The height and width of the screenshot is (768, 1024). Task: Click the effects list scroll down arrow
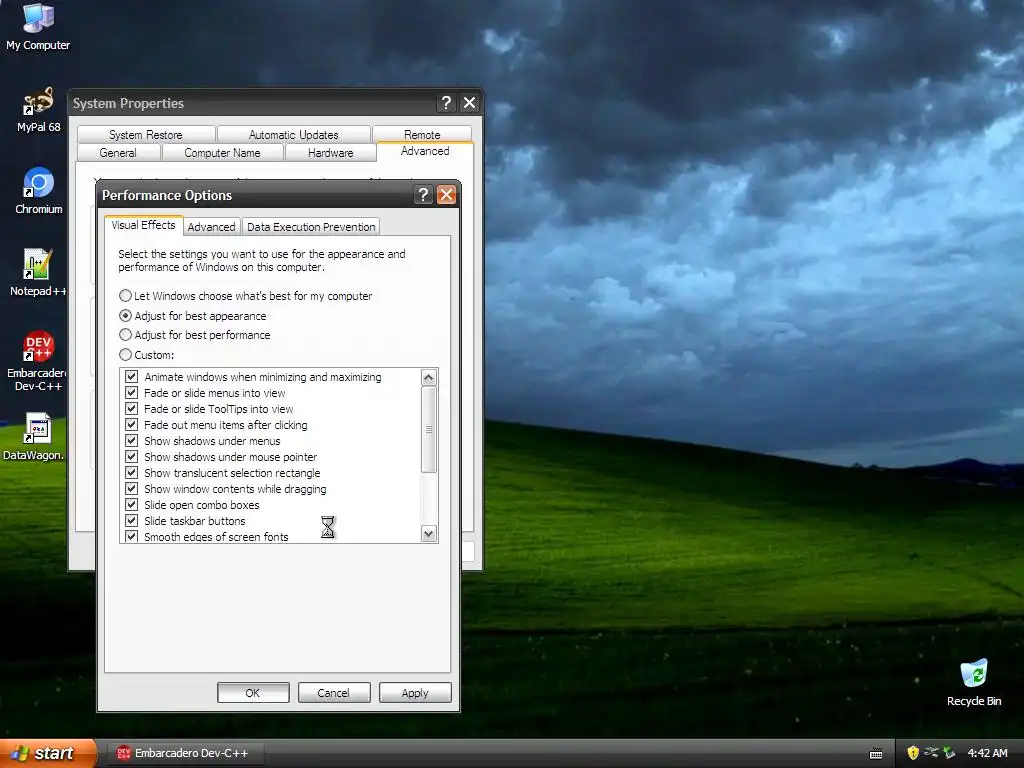click(428, 534)
